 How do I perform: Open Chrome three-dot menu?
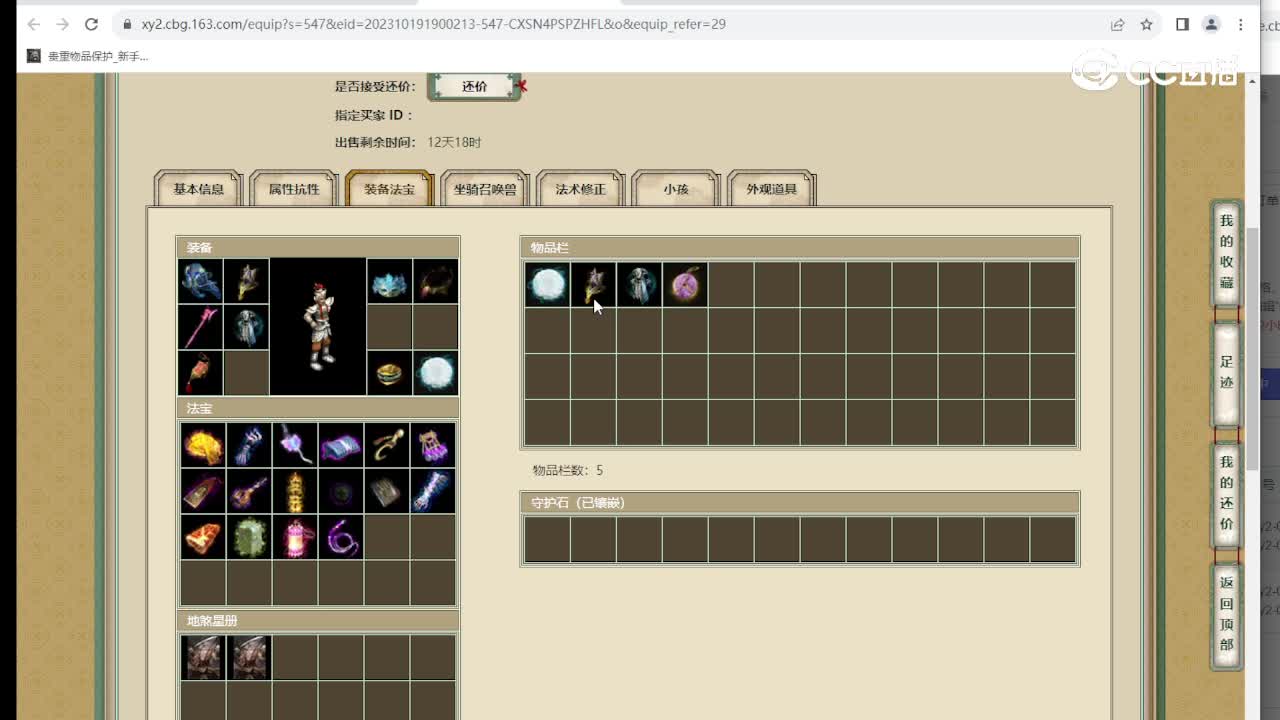pos(1241,24)
